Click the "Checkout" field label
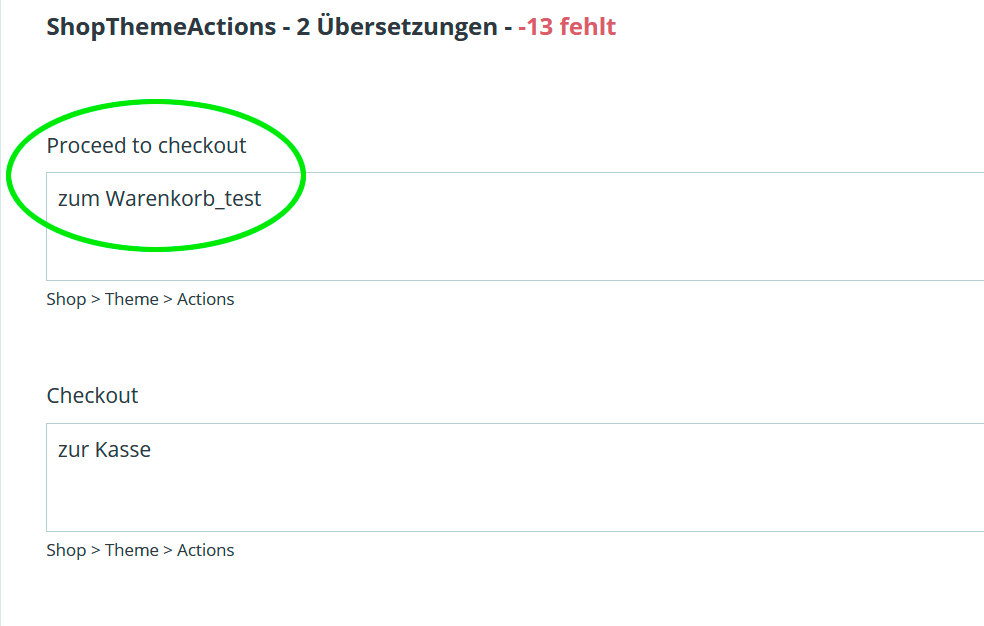This screenshot has height=626, width=984. (x=92, y=396)
